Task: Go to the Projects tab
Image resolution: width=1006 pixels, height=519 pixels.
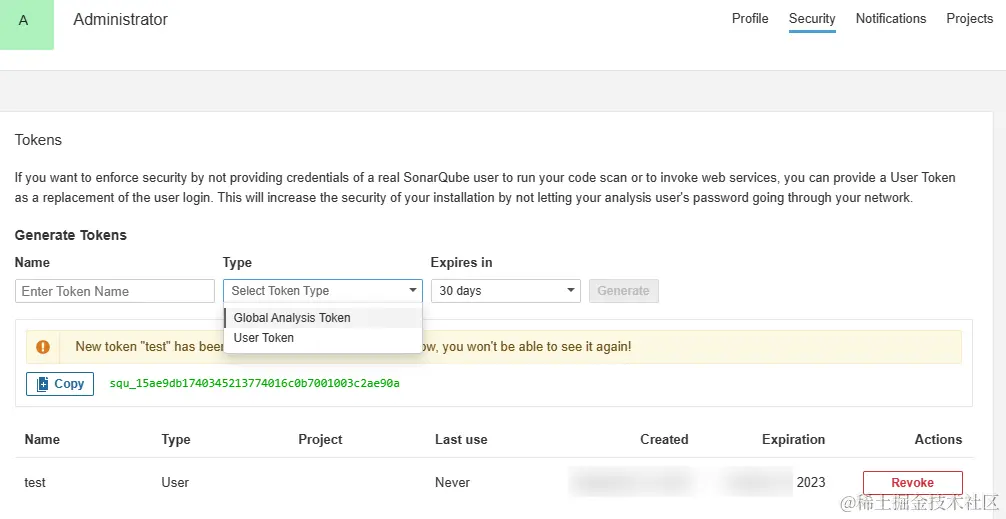Action: (969, 19)
